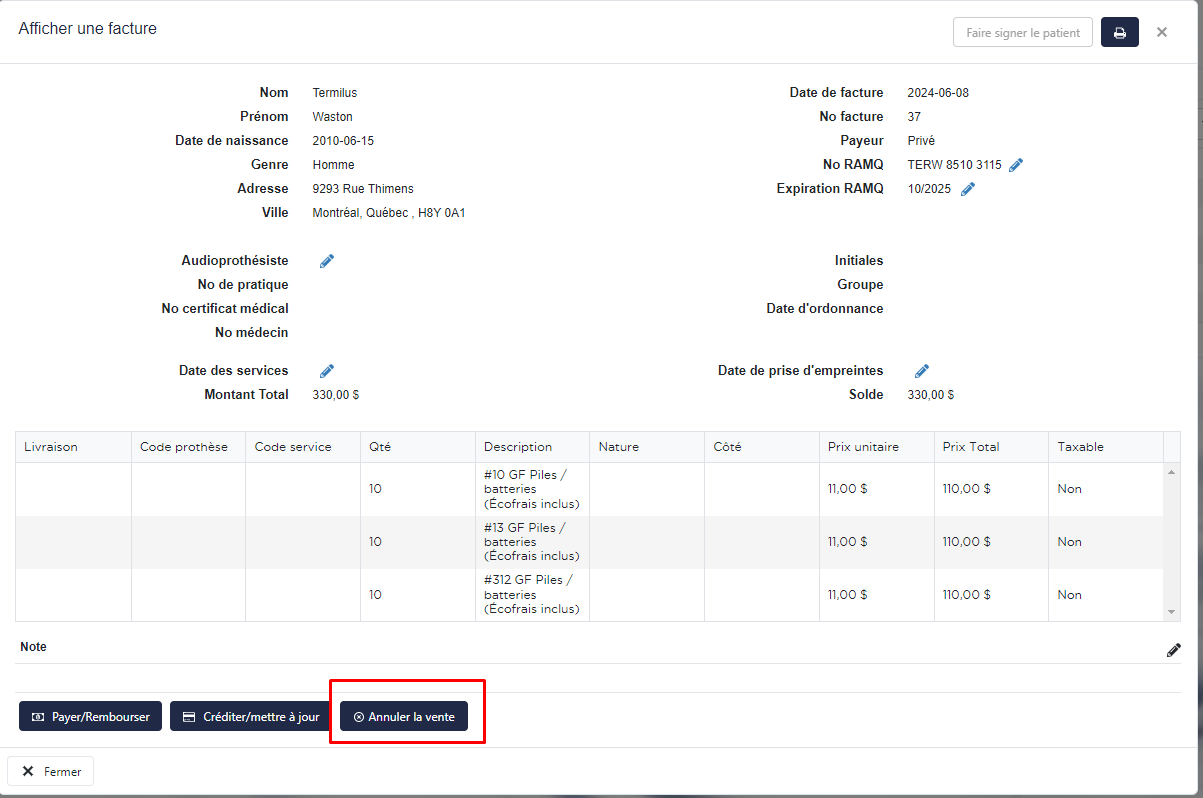The height and width of the screenshot is (798, 1203).
Task: Edit Date de prise d'empreintes pencil
Action: [x=922, y=371]
